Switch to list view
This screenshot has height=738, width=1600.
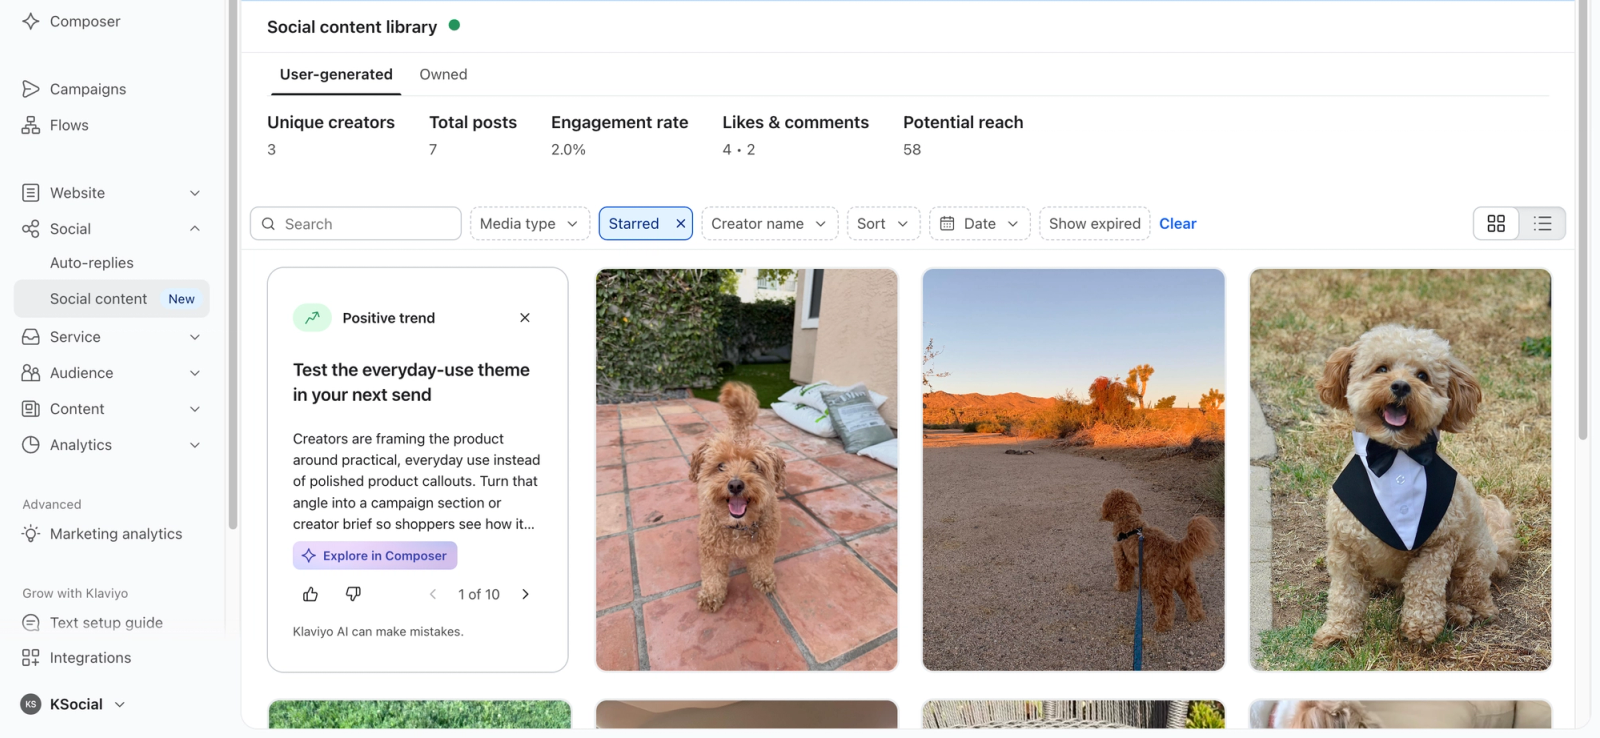[x=1543, y=224]
